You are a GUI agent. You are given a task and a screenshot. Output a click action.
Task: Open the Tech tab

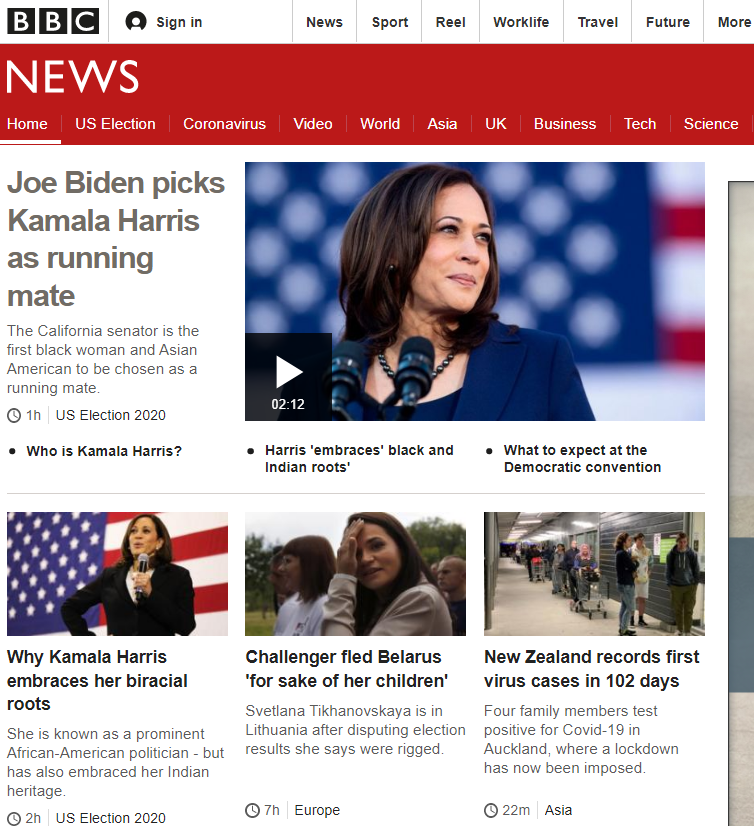pos(640,124)
